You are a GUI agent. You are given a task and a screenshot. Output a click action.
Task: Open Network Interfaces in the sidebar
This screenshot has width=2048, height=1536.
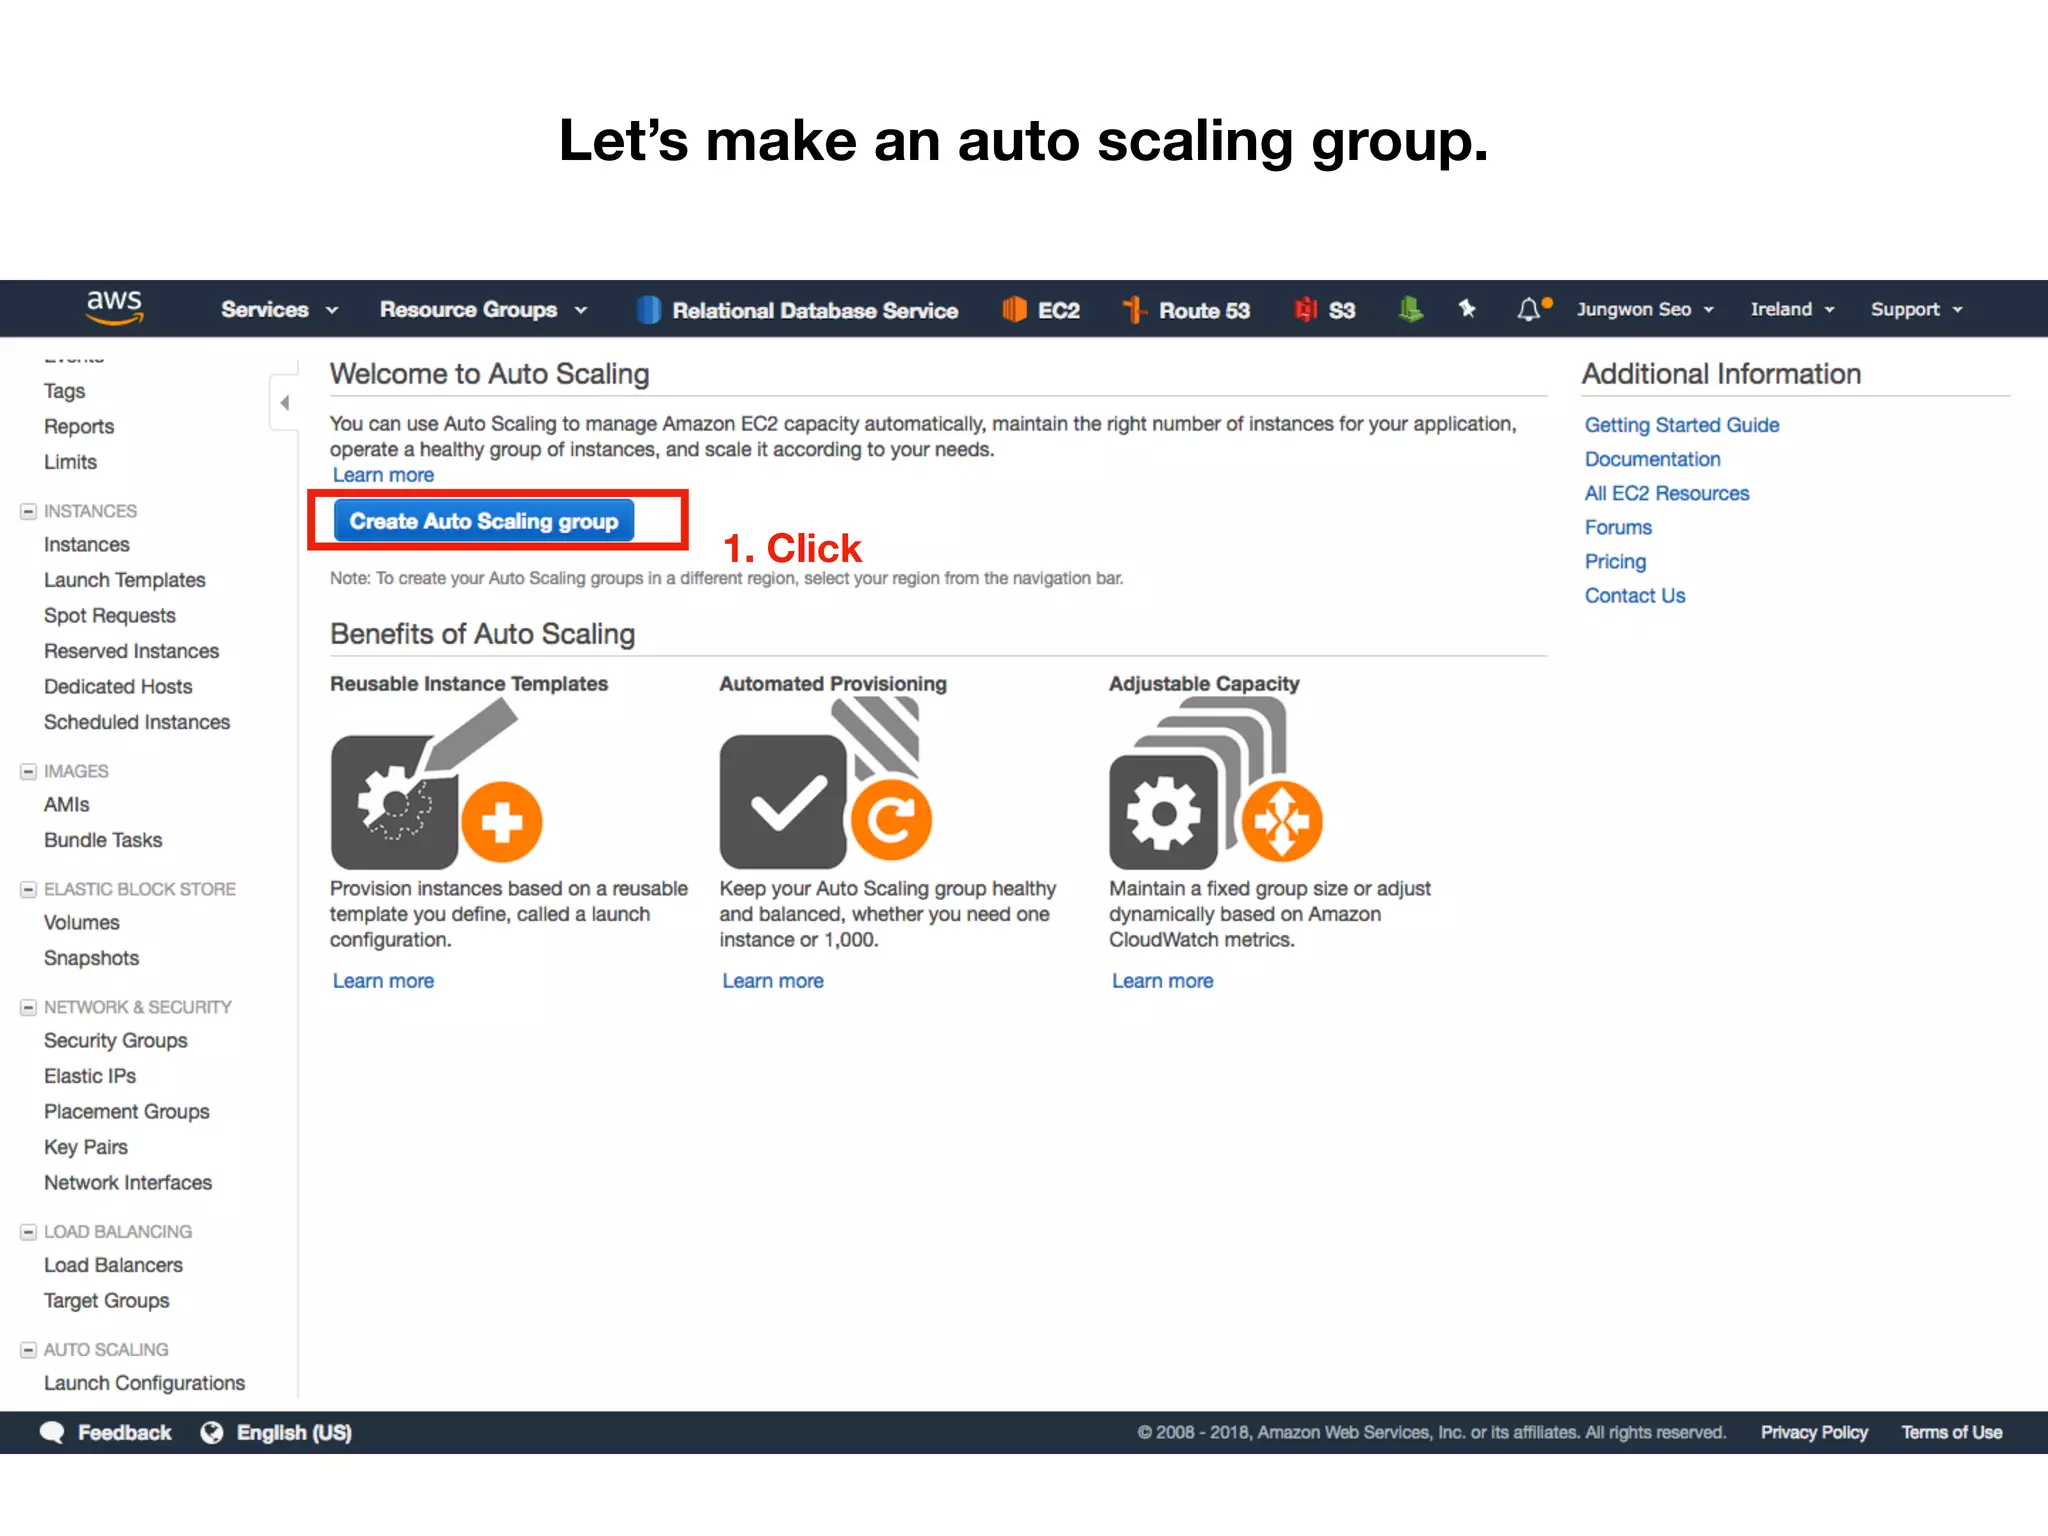pos(128,1183)
